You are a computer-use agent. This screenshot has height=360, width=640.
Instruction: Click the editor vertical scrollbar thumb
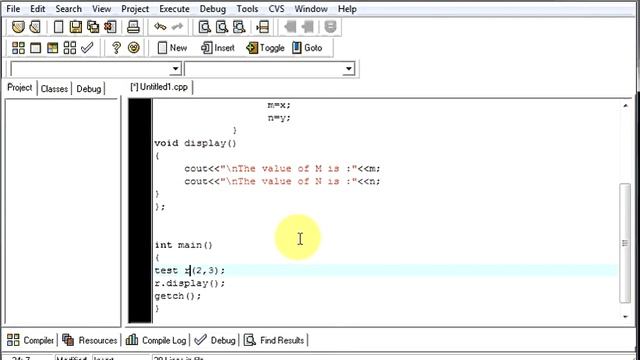pyautogui.click(x=625, y=243)
